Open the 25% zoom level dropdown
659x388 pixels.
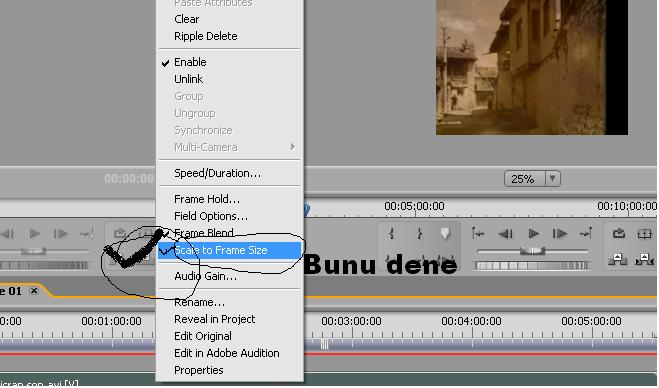click(552, 179)
